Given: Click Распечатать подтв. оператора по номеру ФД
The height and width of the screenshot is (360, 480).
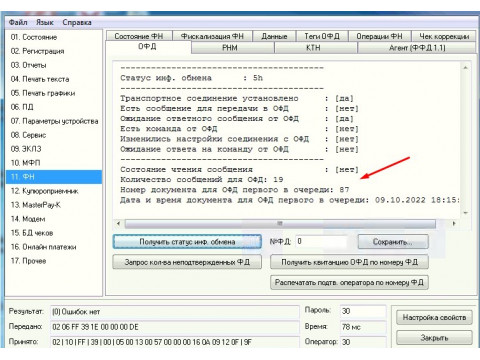Looking at the screenshot, I should 349,282.
